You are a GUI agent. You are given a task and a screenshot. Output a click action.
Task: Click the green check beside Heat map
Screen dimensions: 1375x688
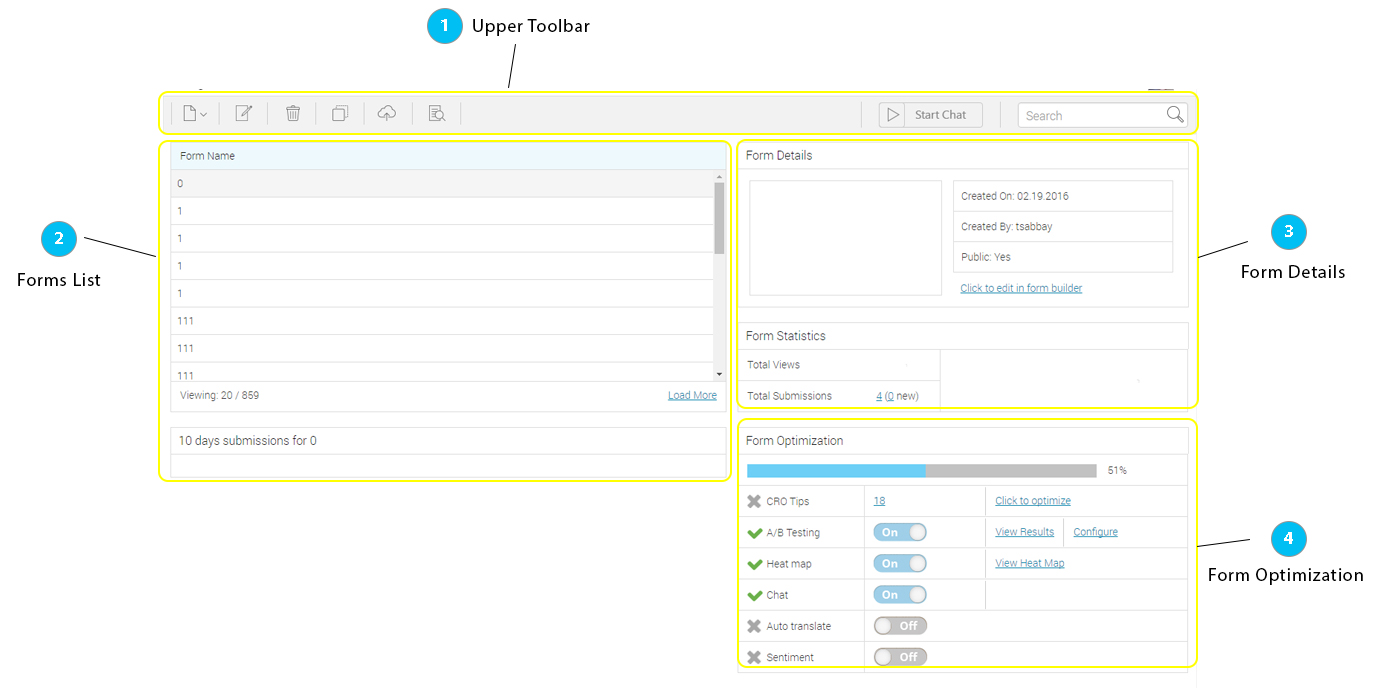755,564
